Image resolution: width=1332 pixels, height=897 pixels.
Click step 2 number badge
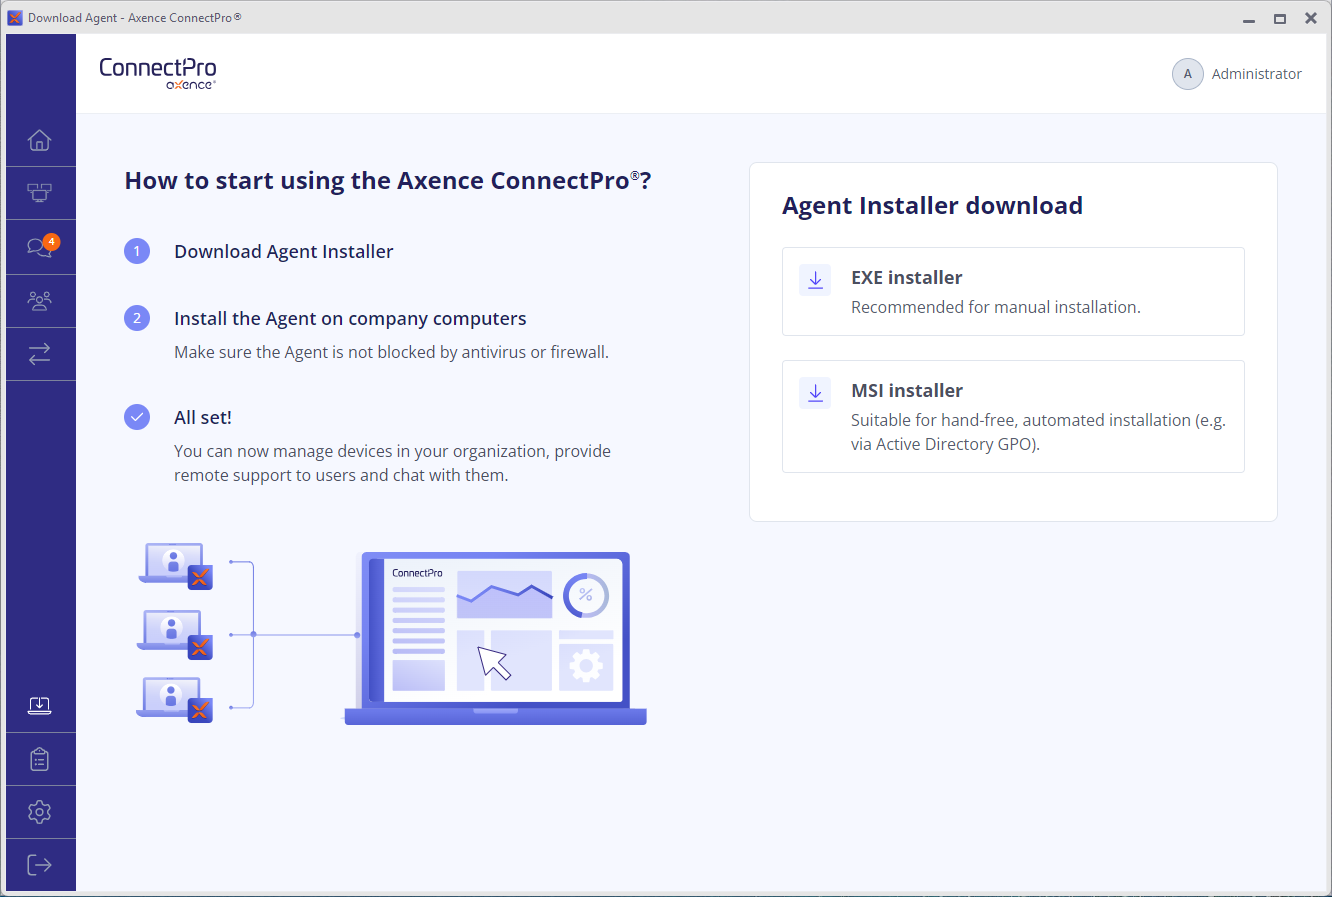click(x=137, y=318)
